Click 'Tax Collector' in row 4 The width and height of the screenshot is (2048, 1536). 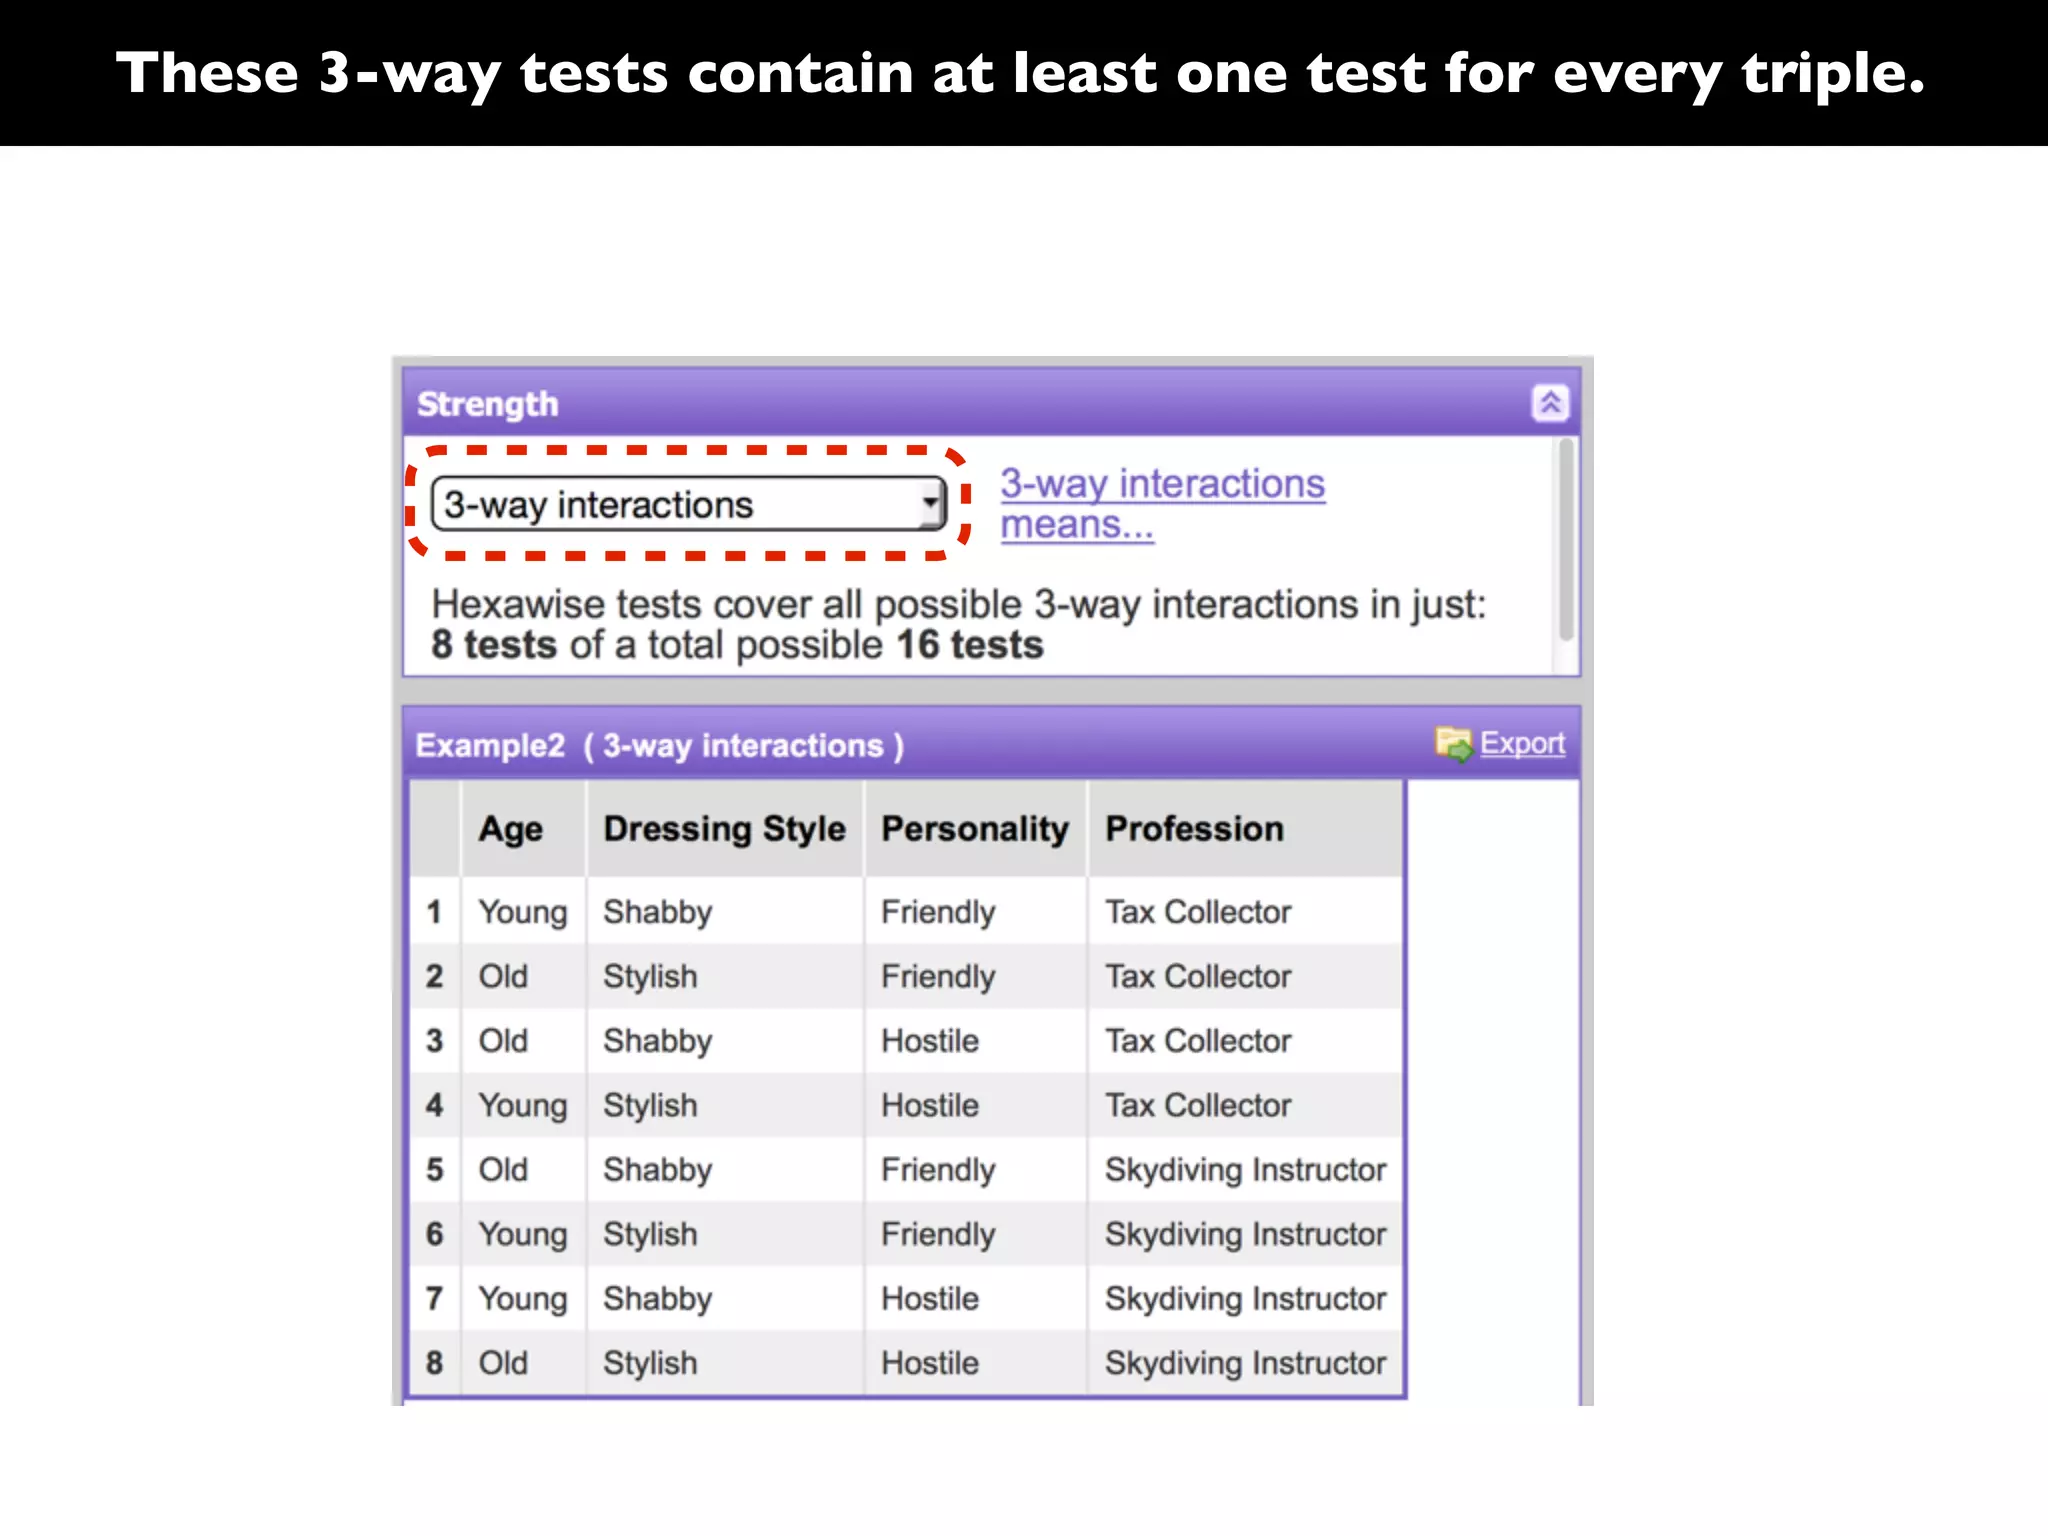pyautogui.click(x=1198, y=1105)
